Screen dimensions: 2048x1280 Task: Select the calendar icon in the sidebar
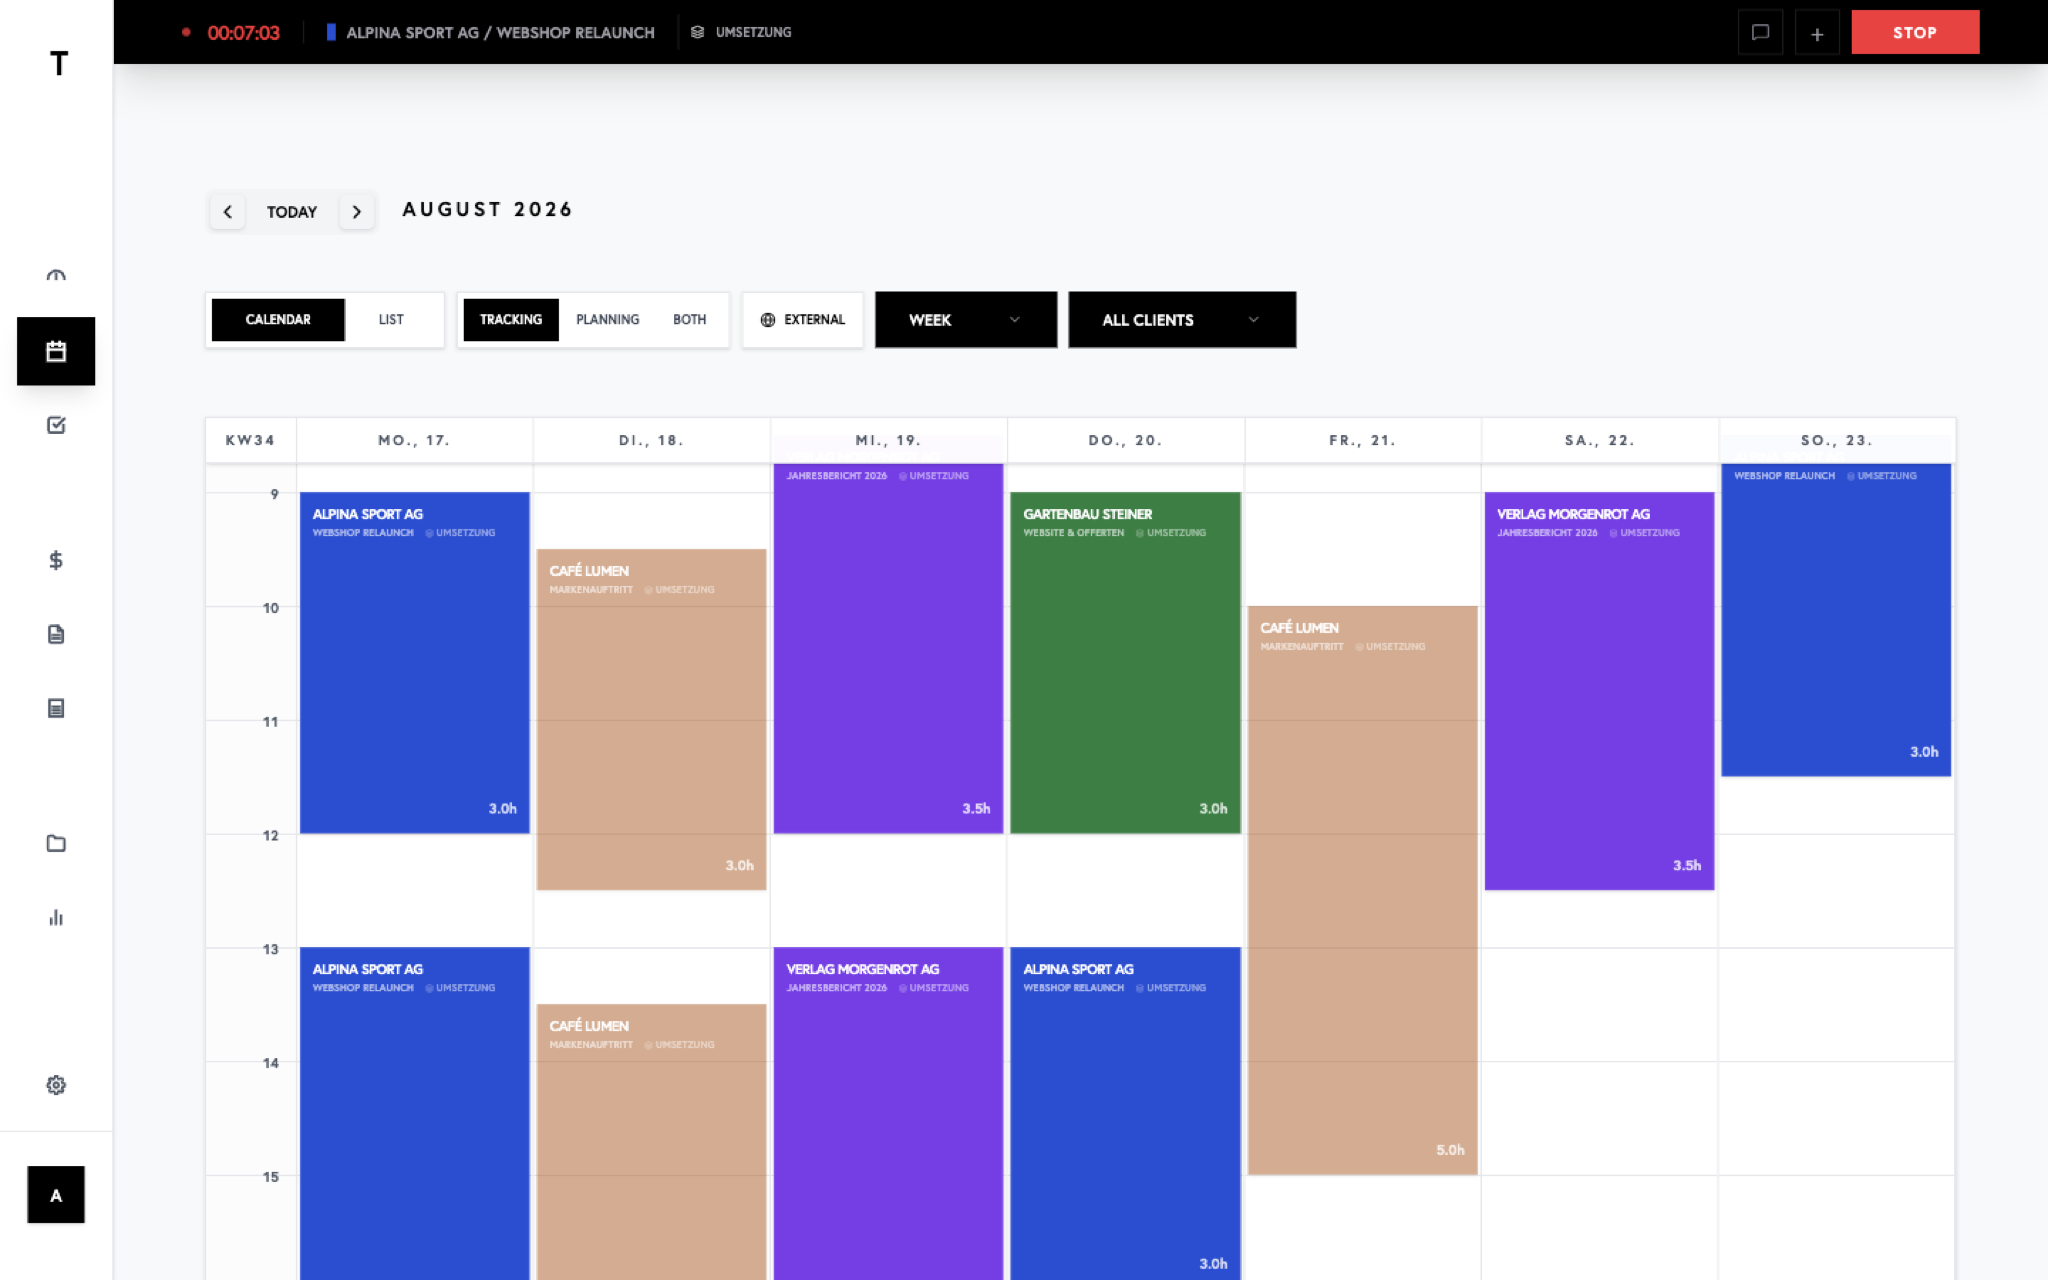pos(56,351)
